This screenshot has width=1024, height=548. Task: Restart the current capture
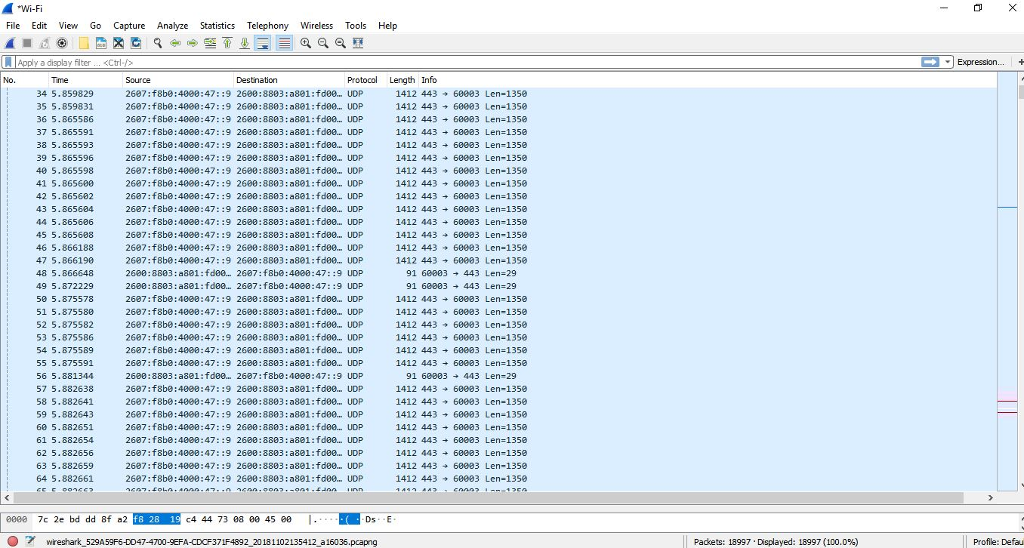(x=44, y=43)
